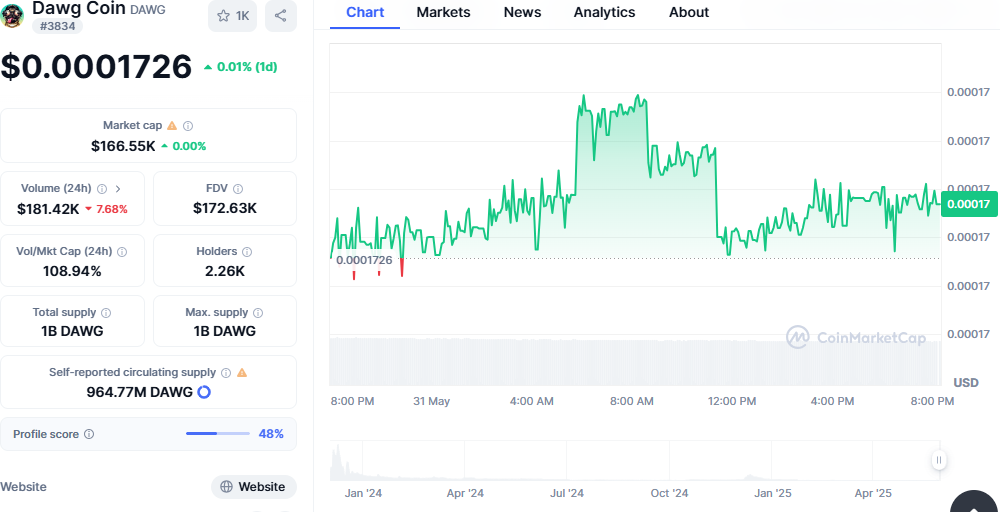Click the $166.55K market cap value
1000x512 pixels.
point(123,146)
